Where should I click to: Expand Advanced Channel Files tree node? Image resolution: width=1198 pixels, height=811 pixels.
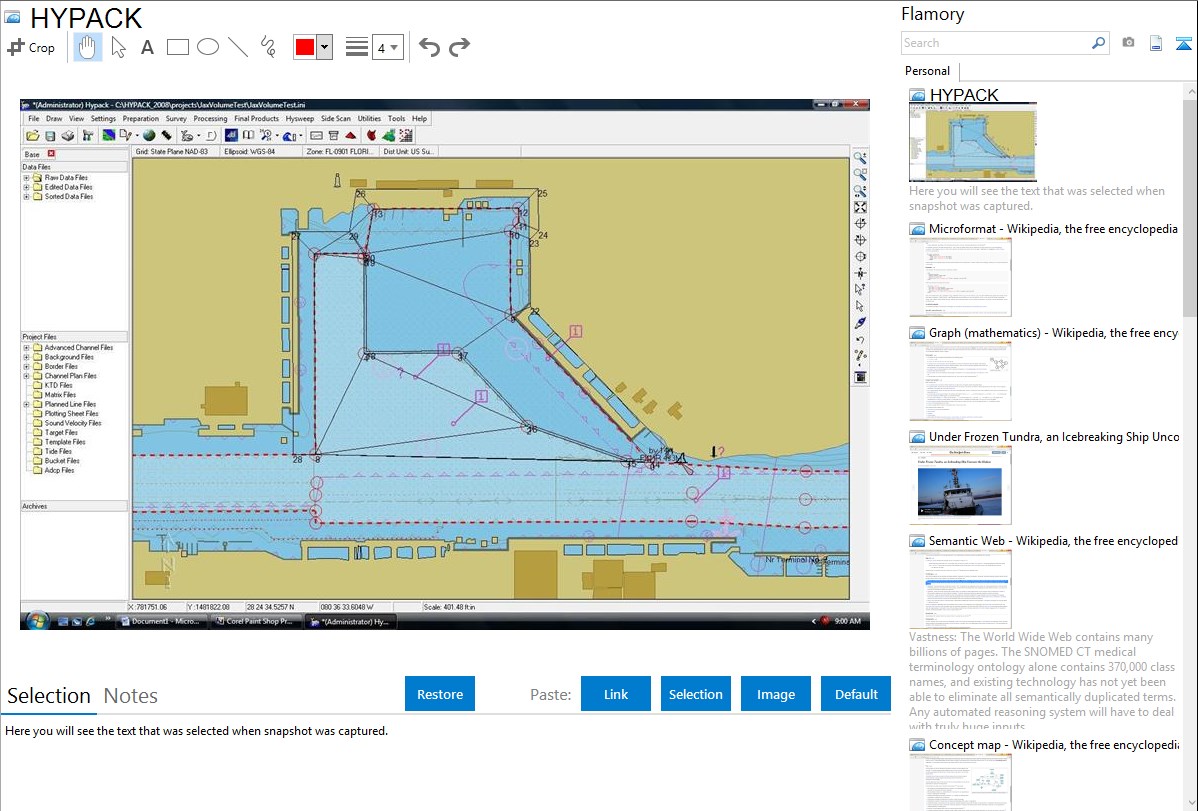point(26,347)
